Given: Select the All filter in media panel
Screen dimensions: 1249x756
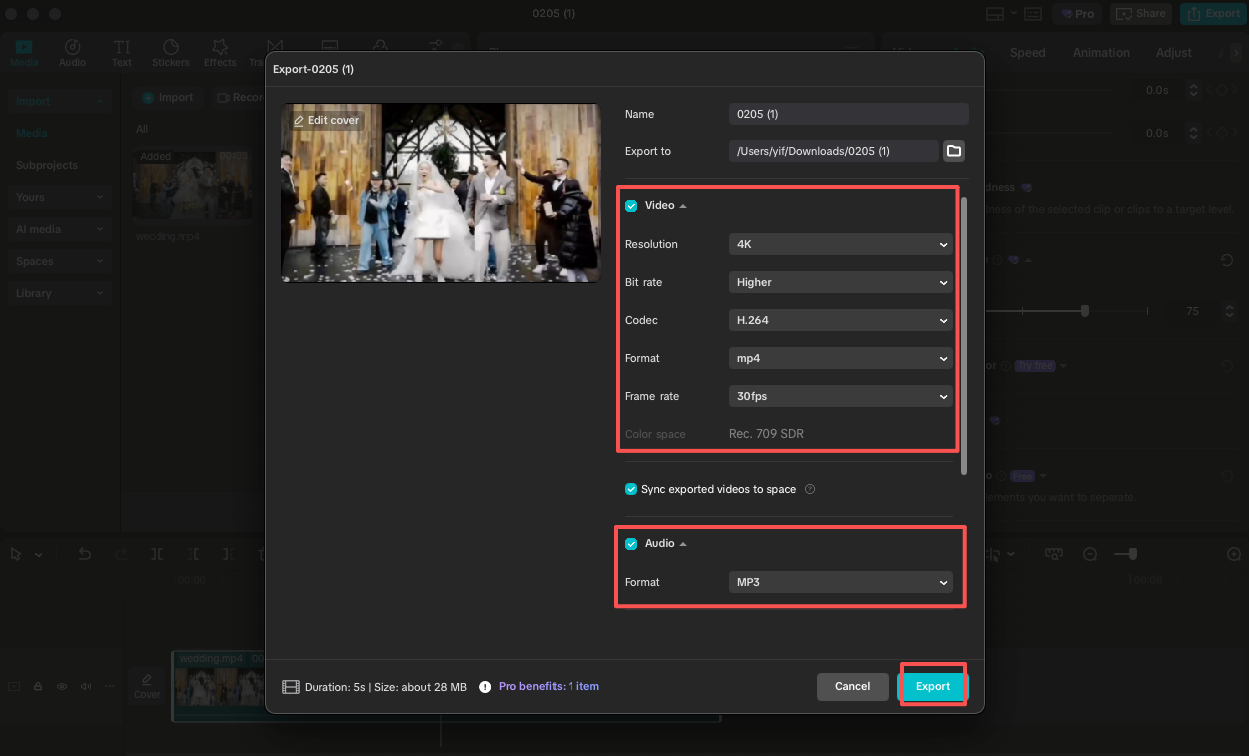Looking at the screenshot, I should [x=142, y=129].
